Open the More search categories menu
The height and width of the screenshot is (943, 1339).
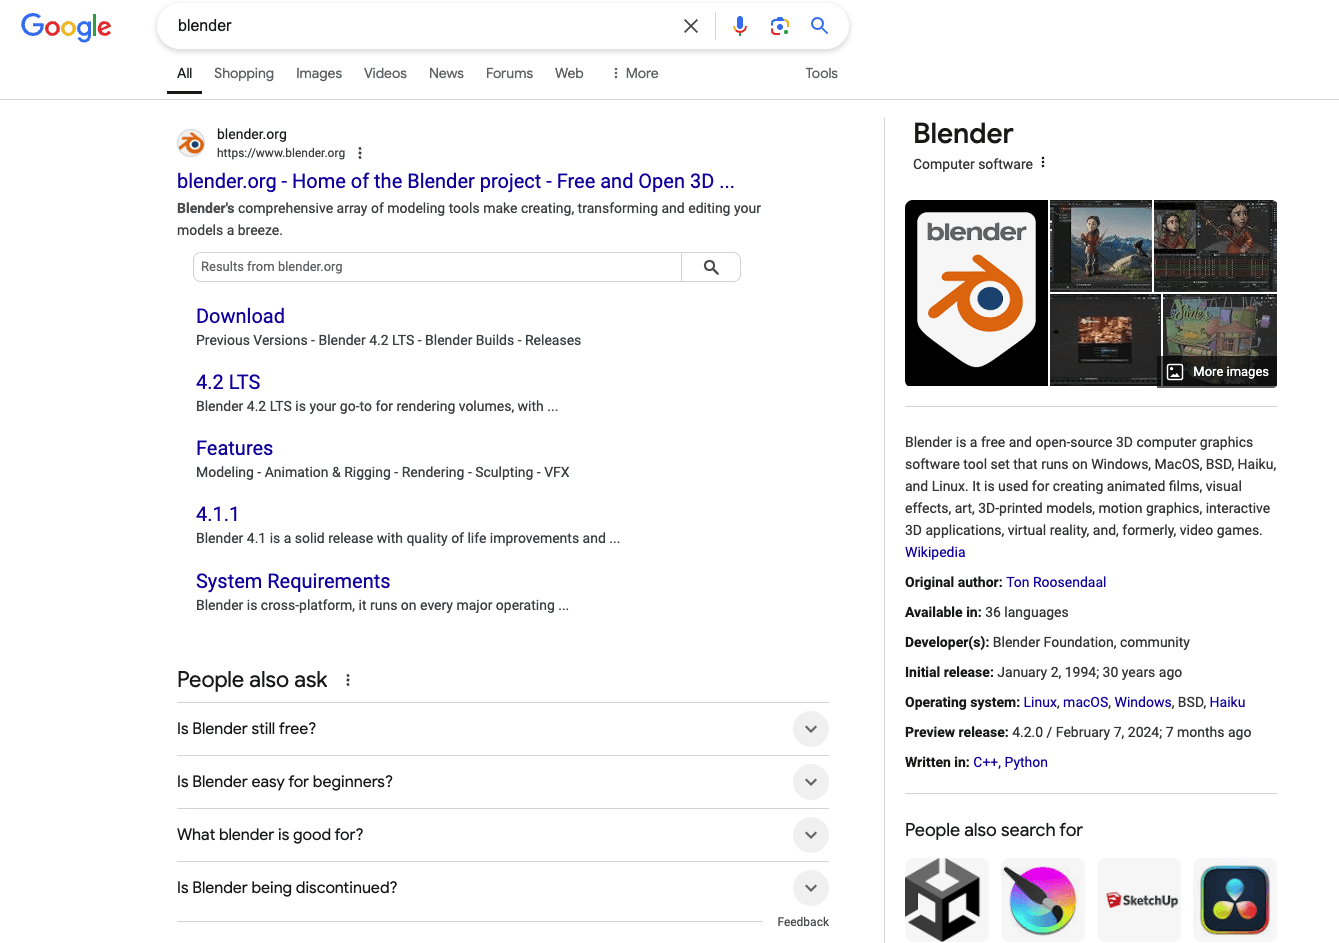(x=634, y=73)
